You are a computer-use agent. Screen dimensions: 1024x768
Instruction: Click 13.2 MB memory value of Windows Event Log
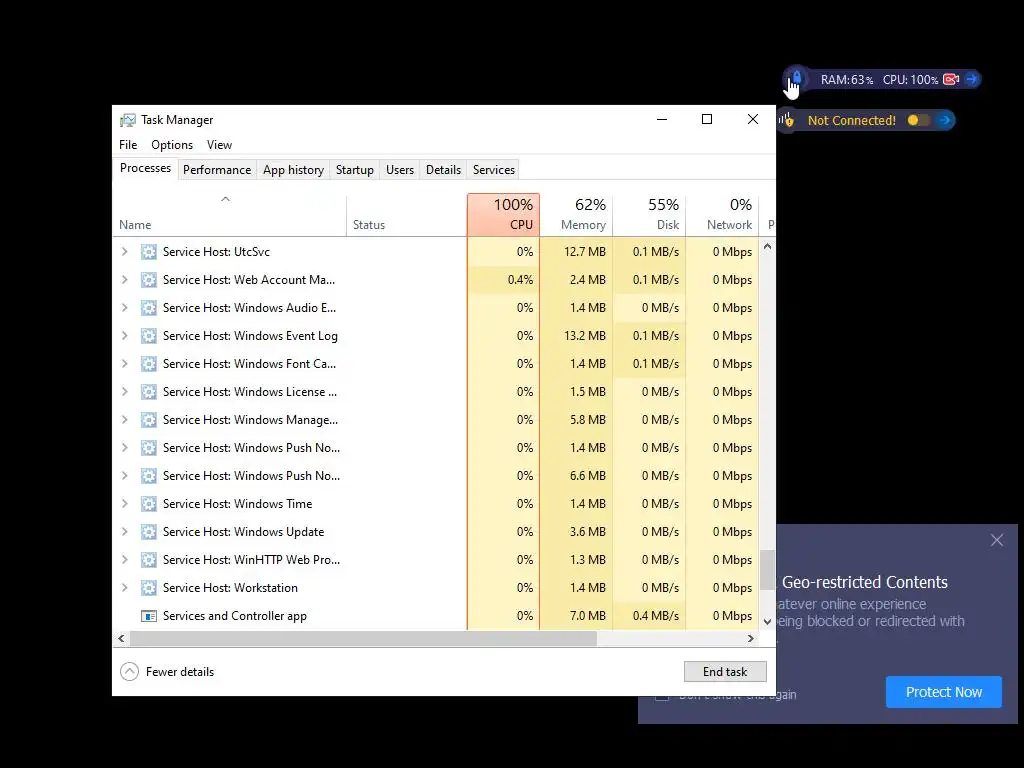584,336
